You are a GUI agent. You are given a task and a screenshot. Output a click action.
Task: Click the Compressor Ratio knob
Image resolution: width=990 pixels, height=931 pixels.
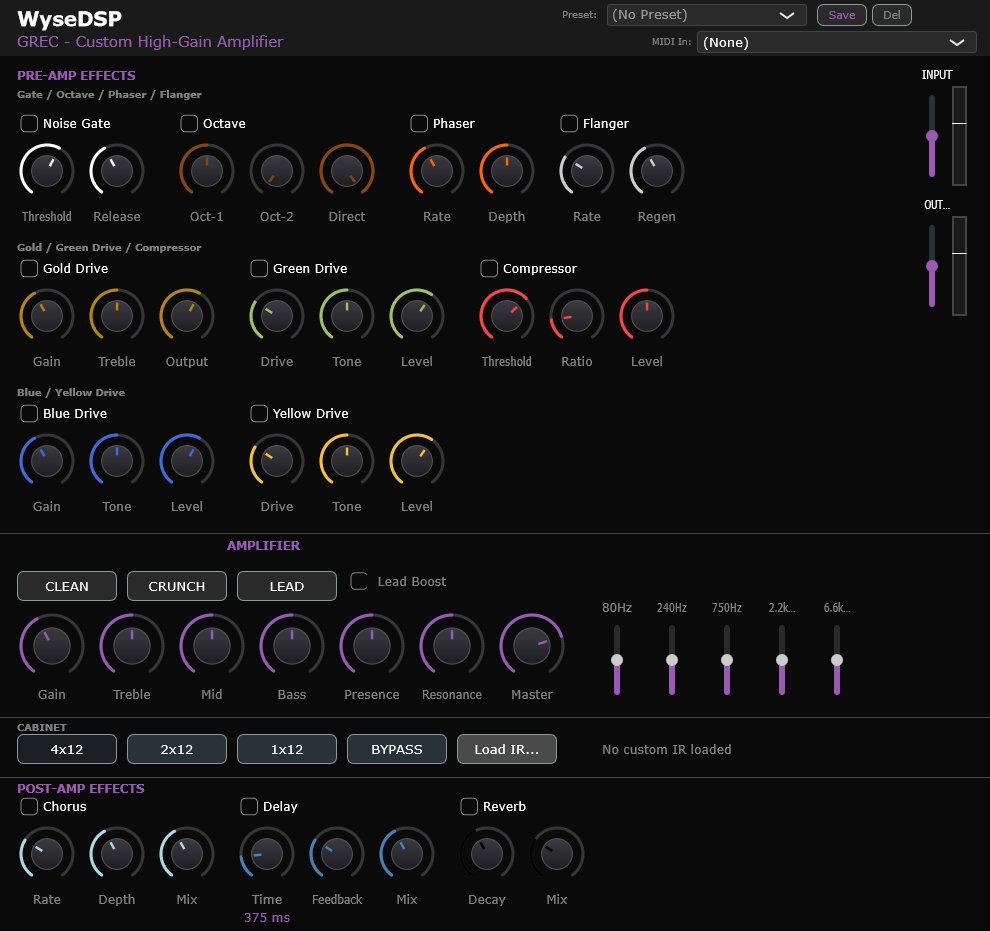(576, 316)
